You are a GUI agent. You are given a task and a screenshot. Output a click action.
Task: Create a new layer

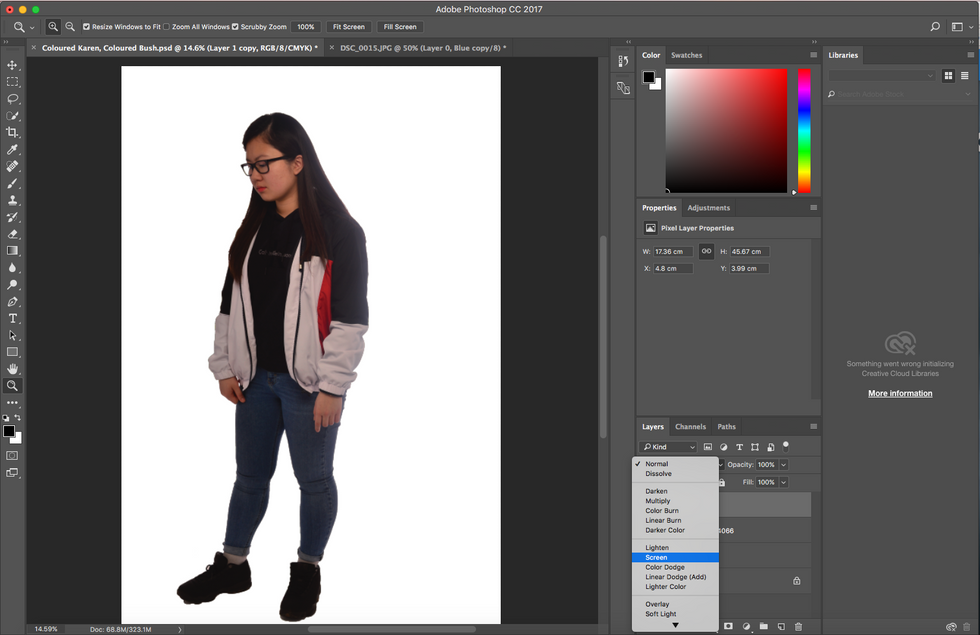click(x=781, y=626)
